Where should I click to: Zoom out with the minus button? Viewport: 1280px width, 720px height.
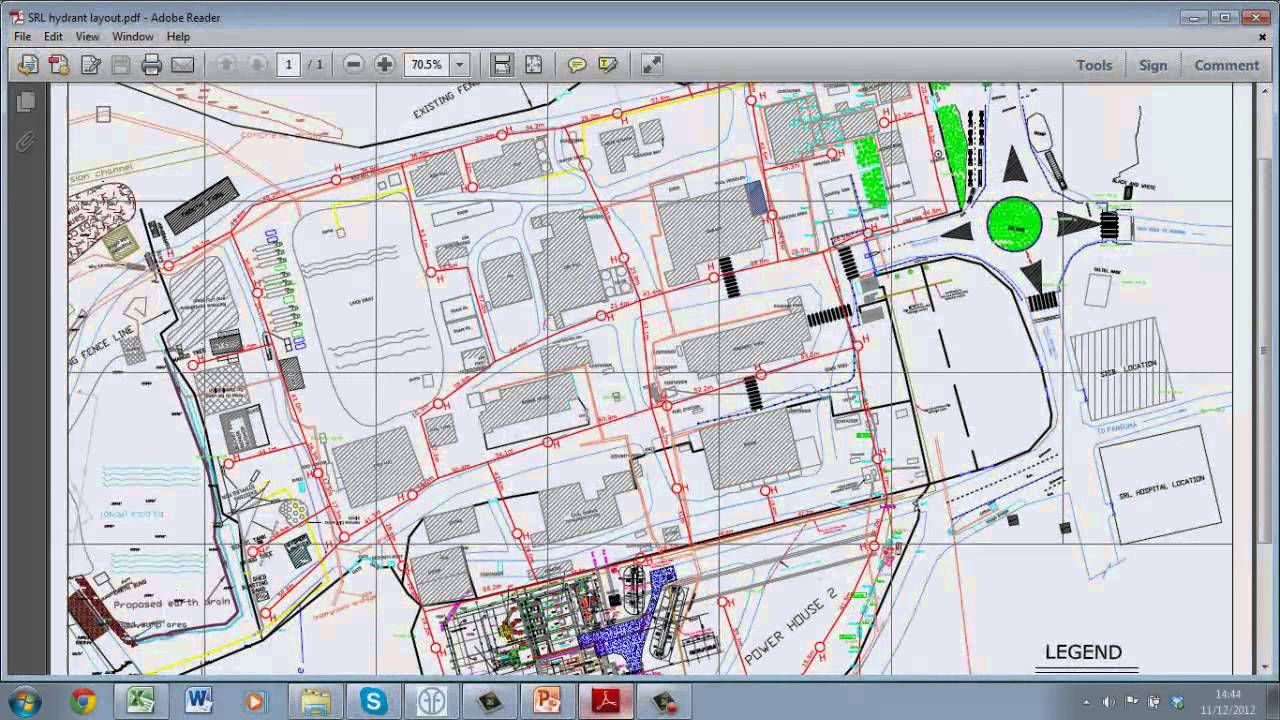tap(353, 65)
